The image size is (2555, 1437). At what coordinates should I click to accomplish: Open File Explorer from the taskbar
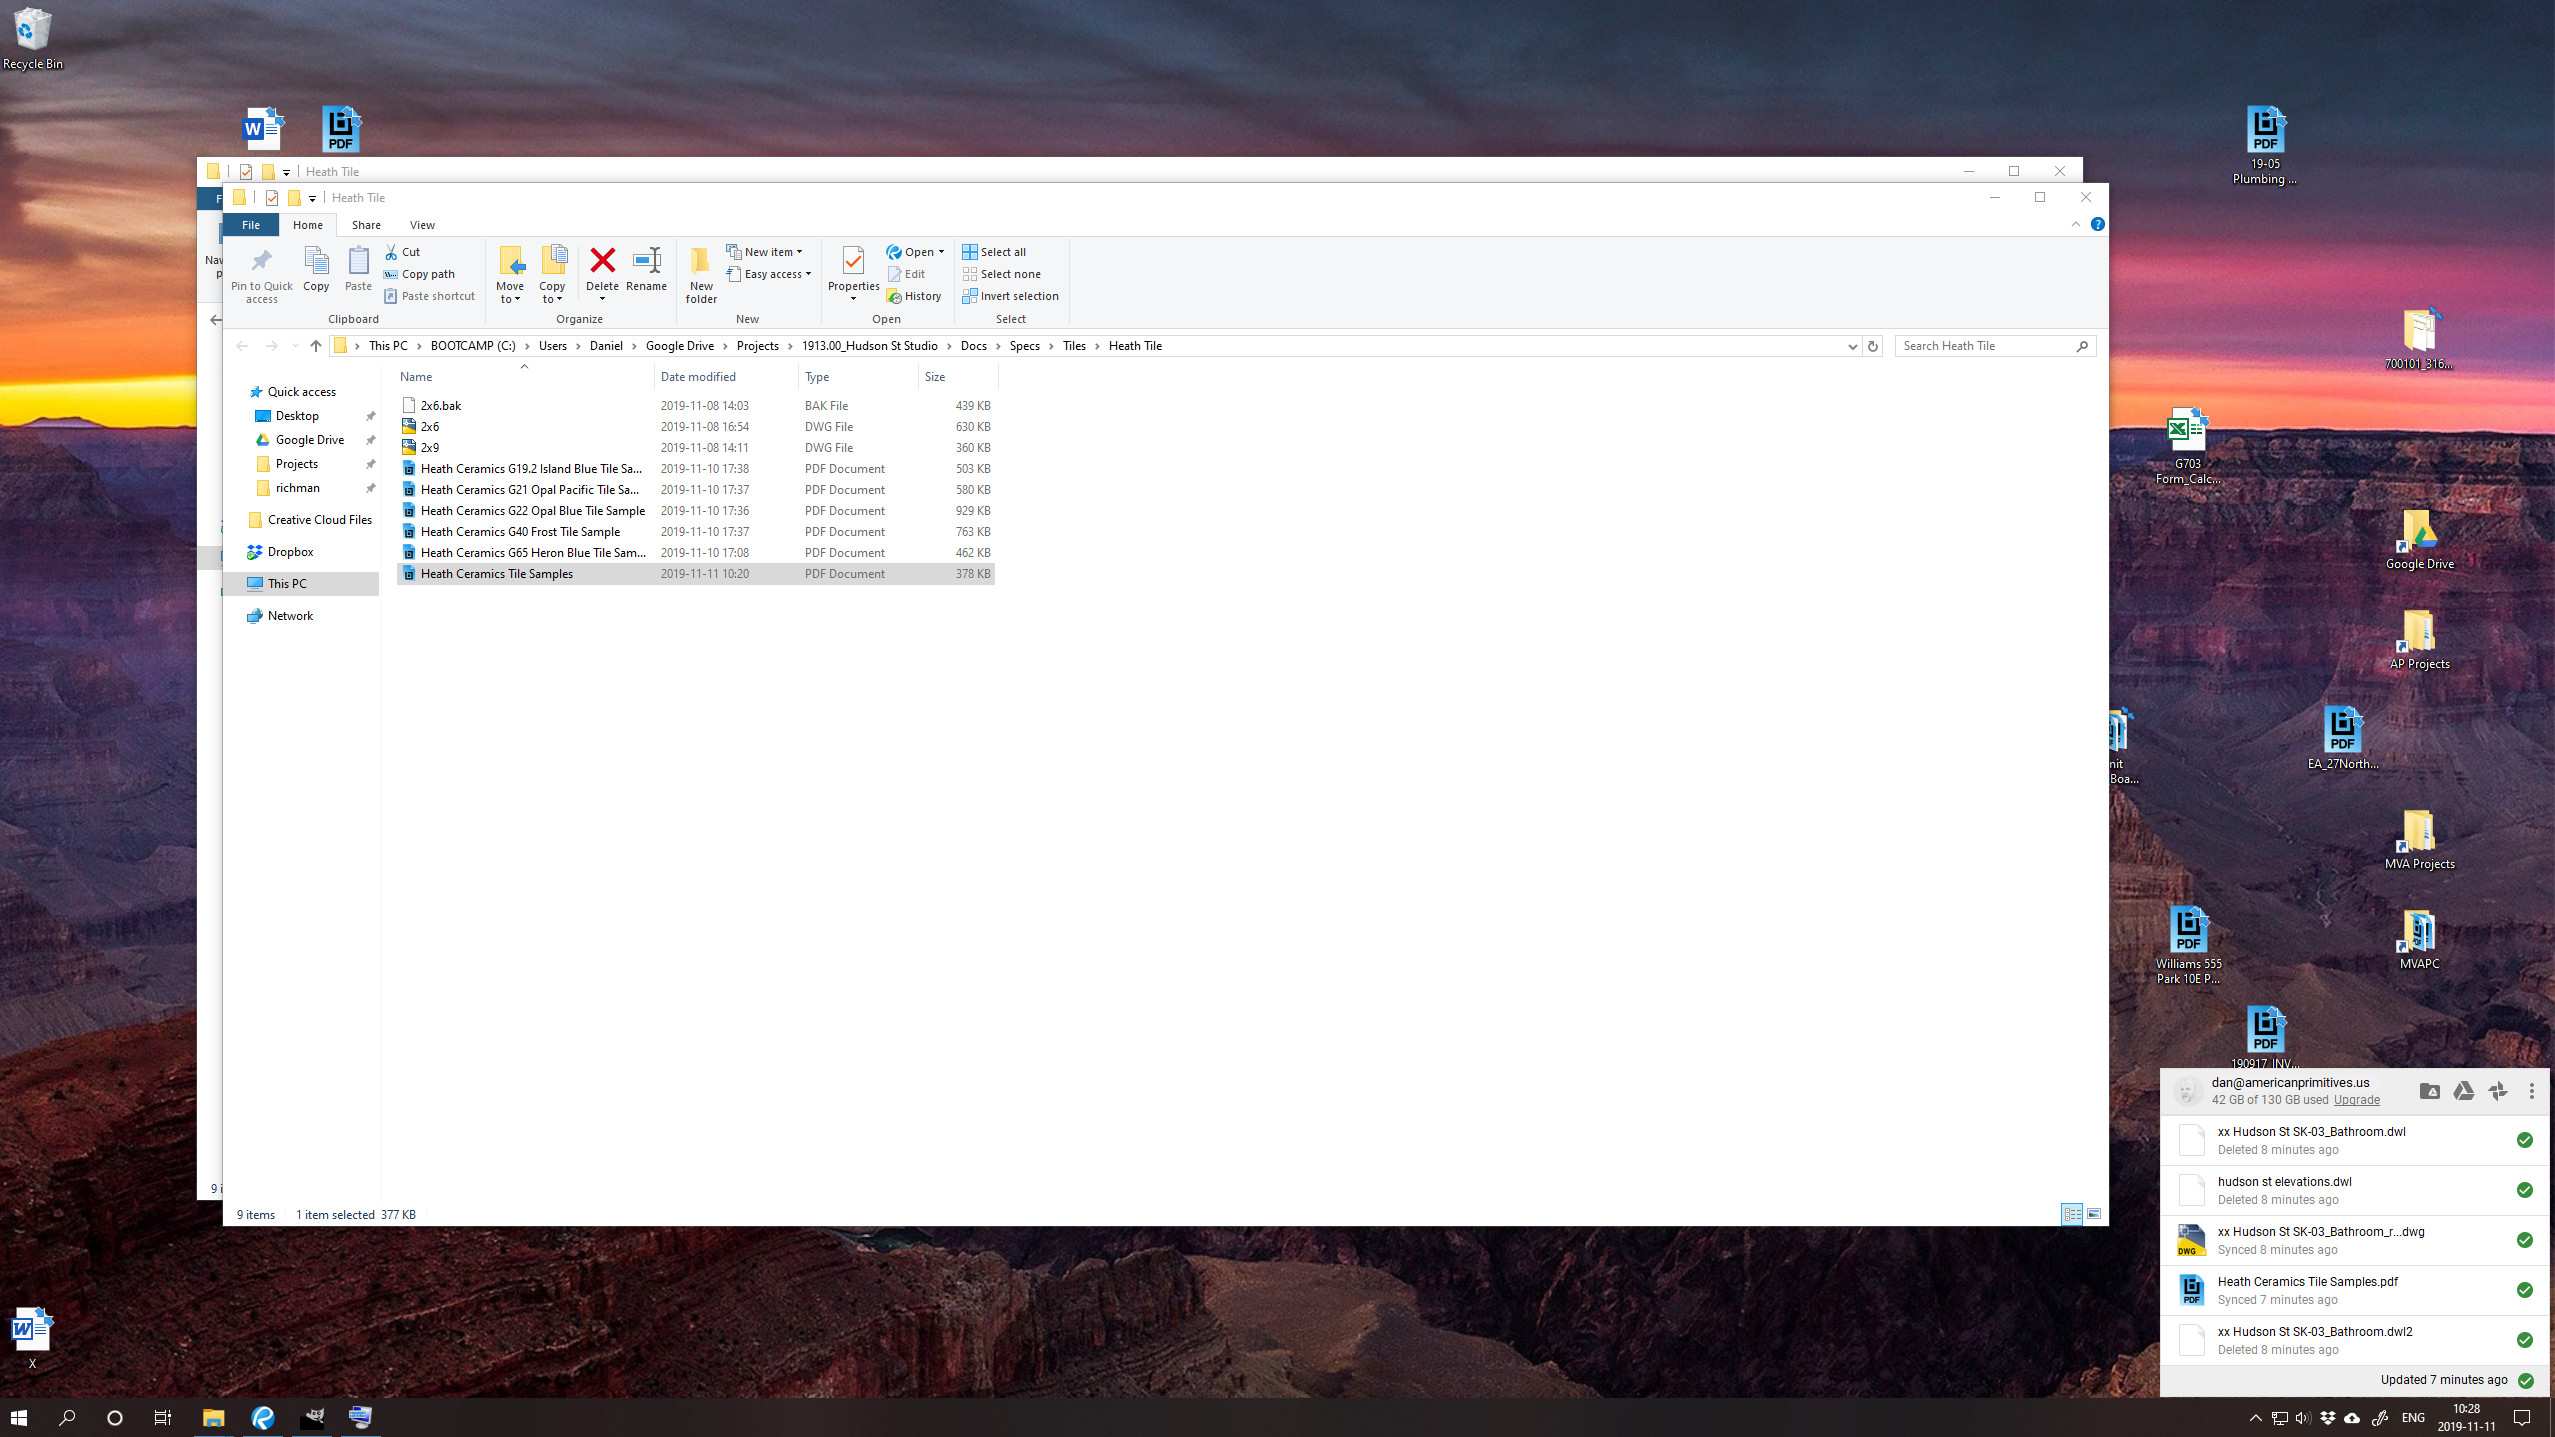pyautogui.click(x=213, y=1417)
